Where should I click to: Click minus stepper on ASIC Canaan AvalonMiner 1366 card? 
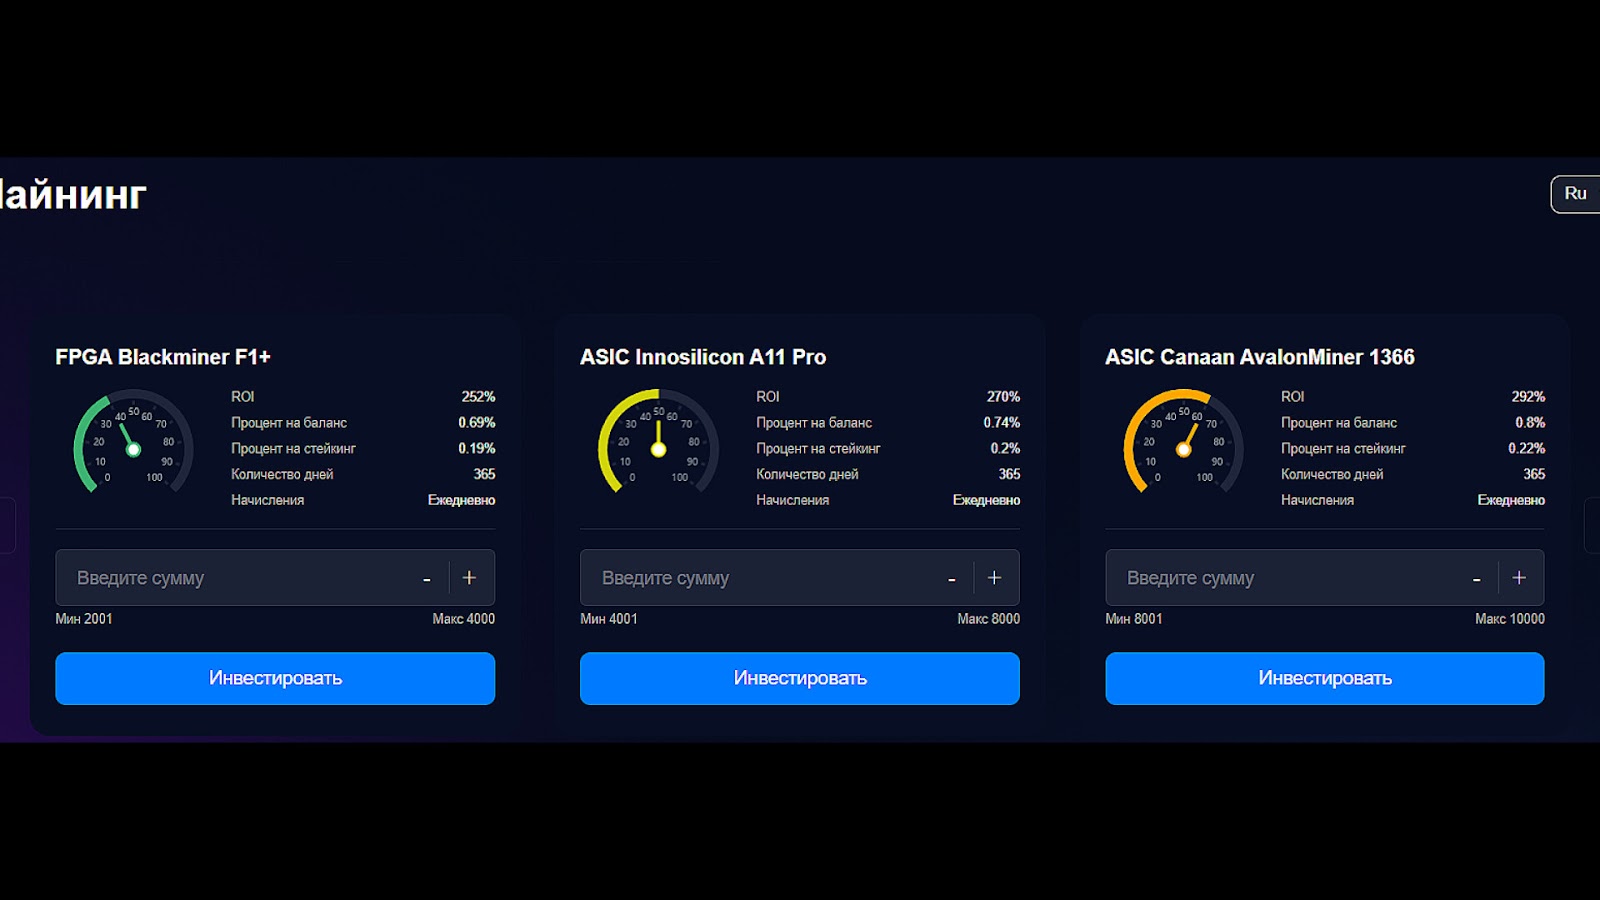tap(1477, 578)
